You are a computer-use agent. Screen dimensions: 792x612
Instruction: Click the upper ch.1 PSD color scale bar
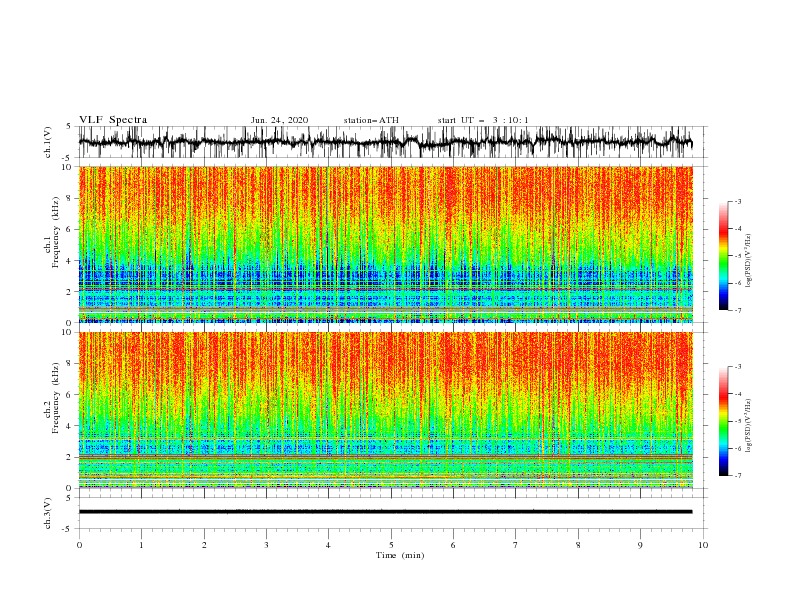(723, 256)
